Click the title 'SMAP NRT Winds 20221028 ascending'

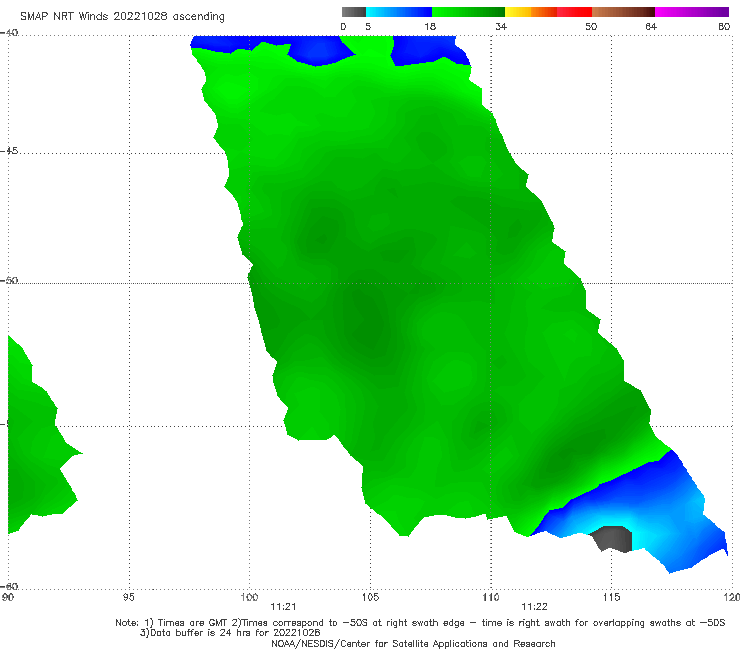pyautogui.click(x=122, y=16)
